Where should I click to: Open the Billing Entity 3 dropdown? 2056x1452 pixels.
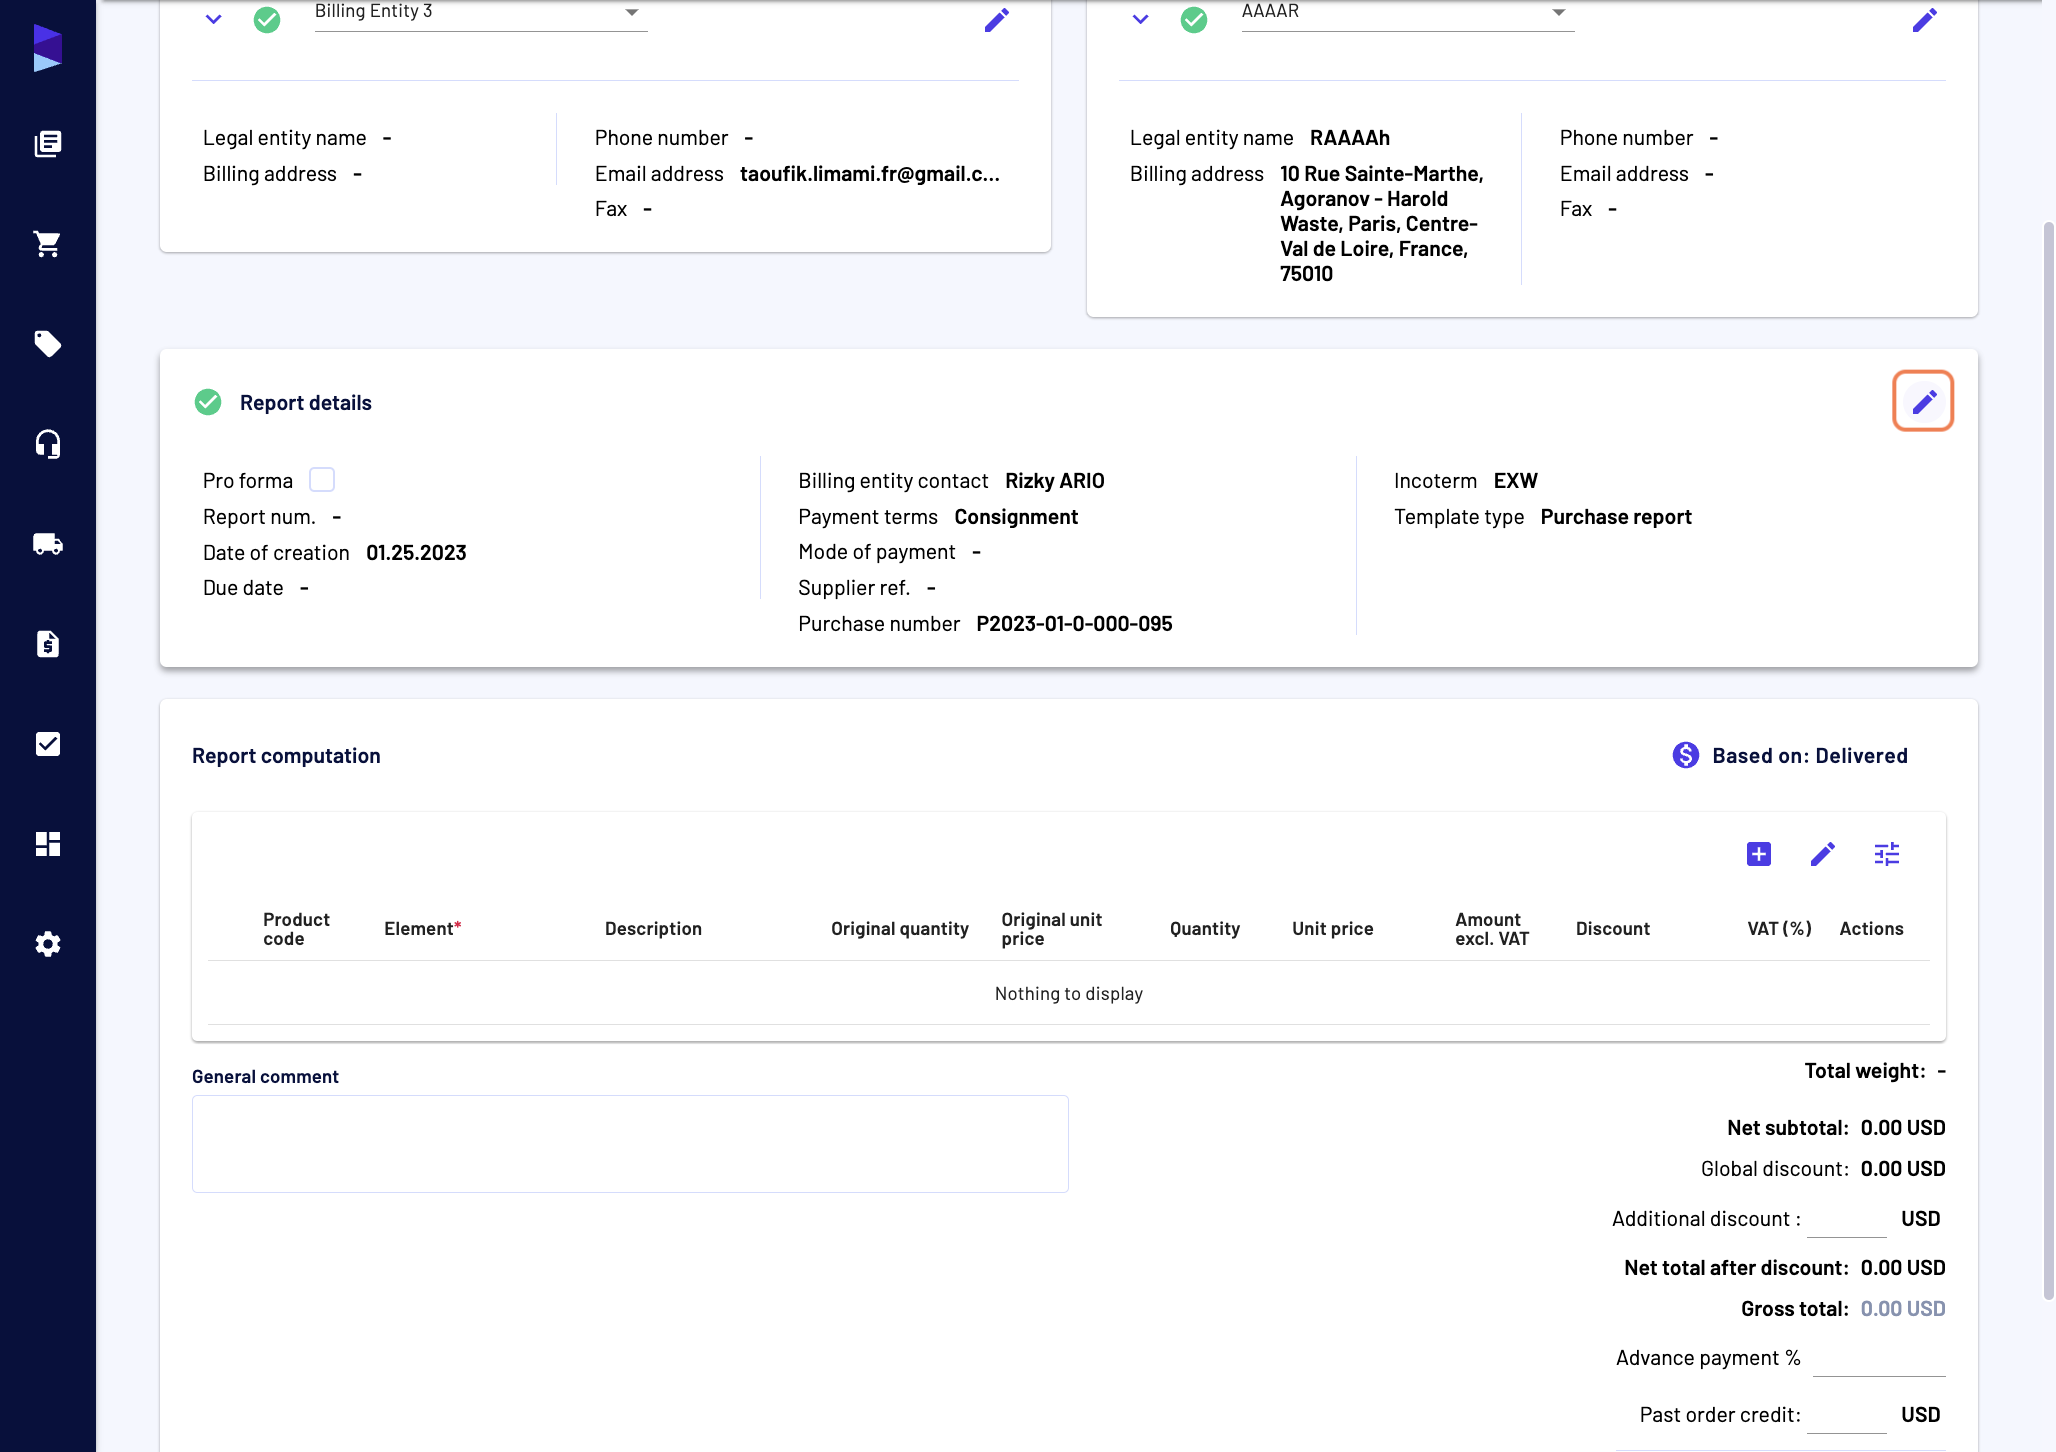(481, 14)
